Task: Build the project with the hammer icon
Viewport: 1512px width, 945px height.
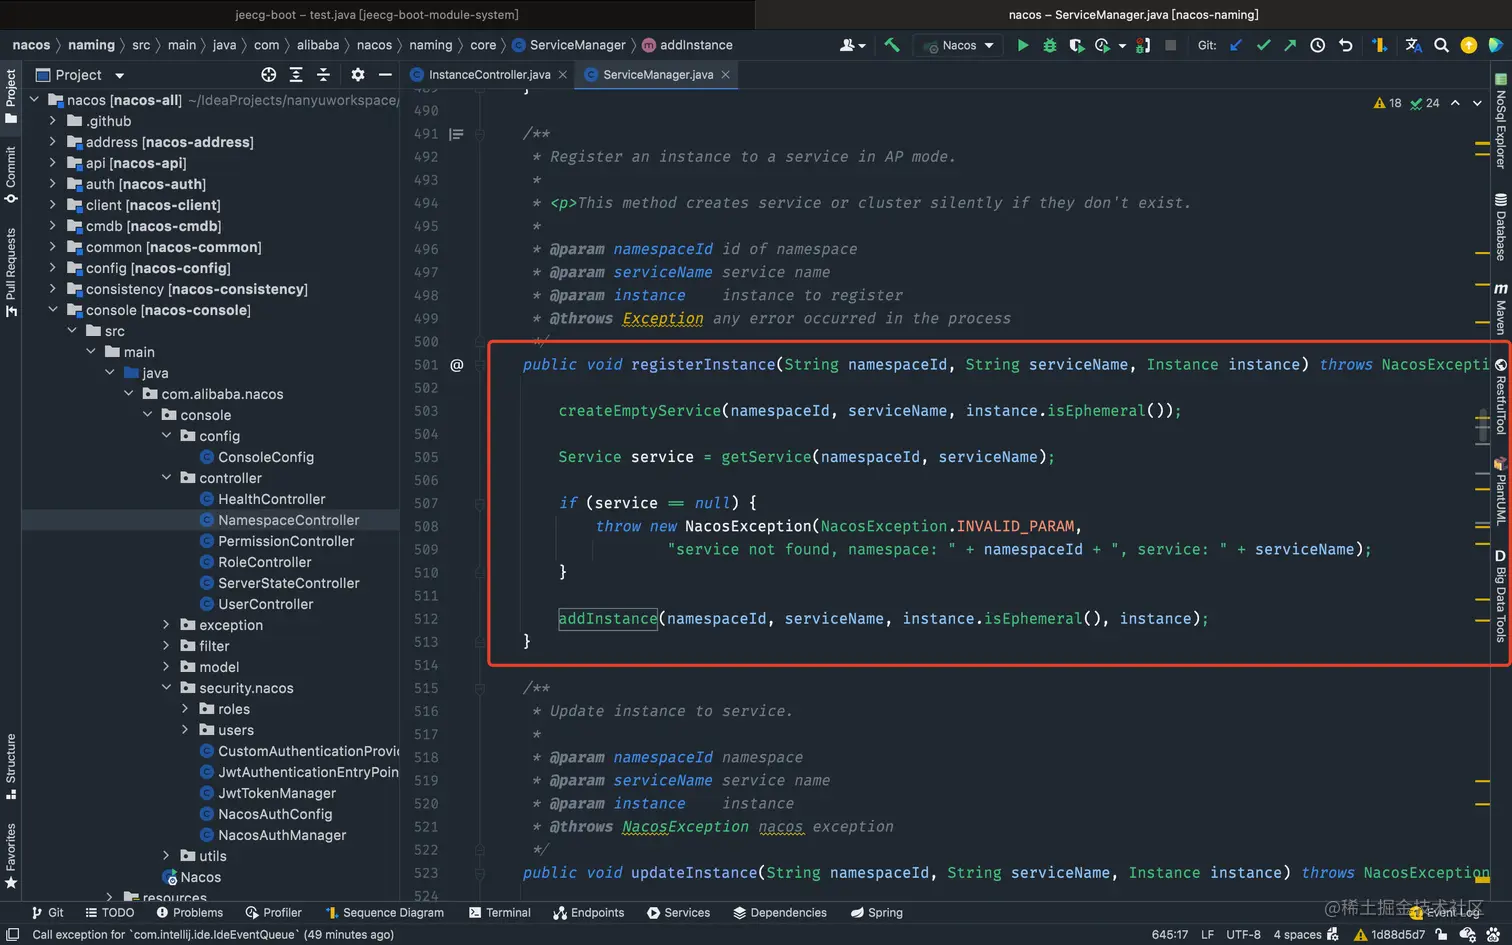Action: (x=892, y=45)
